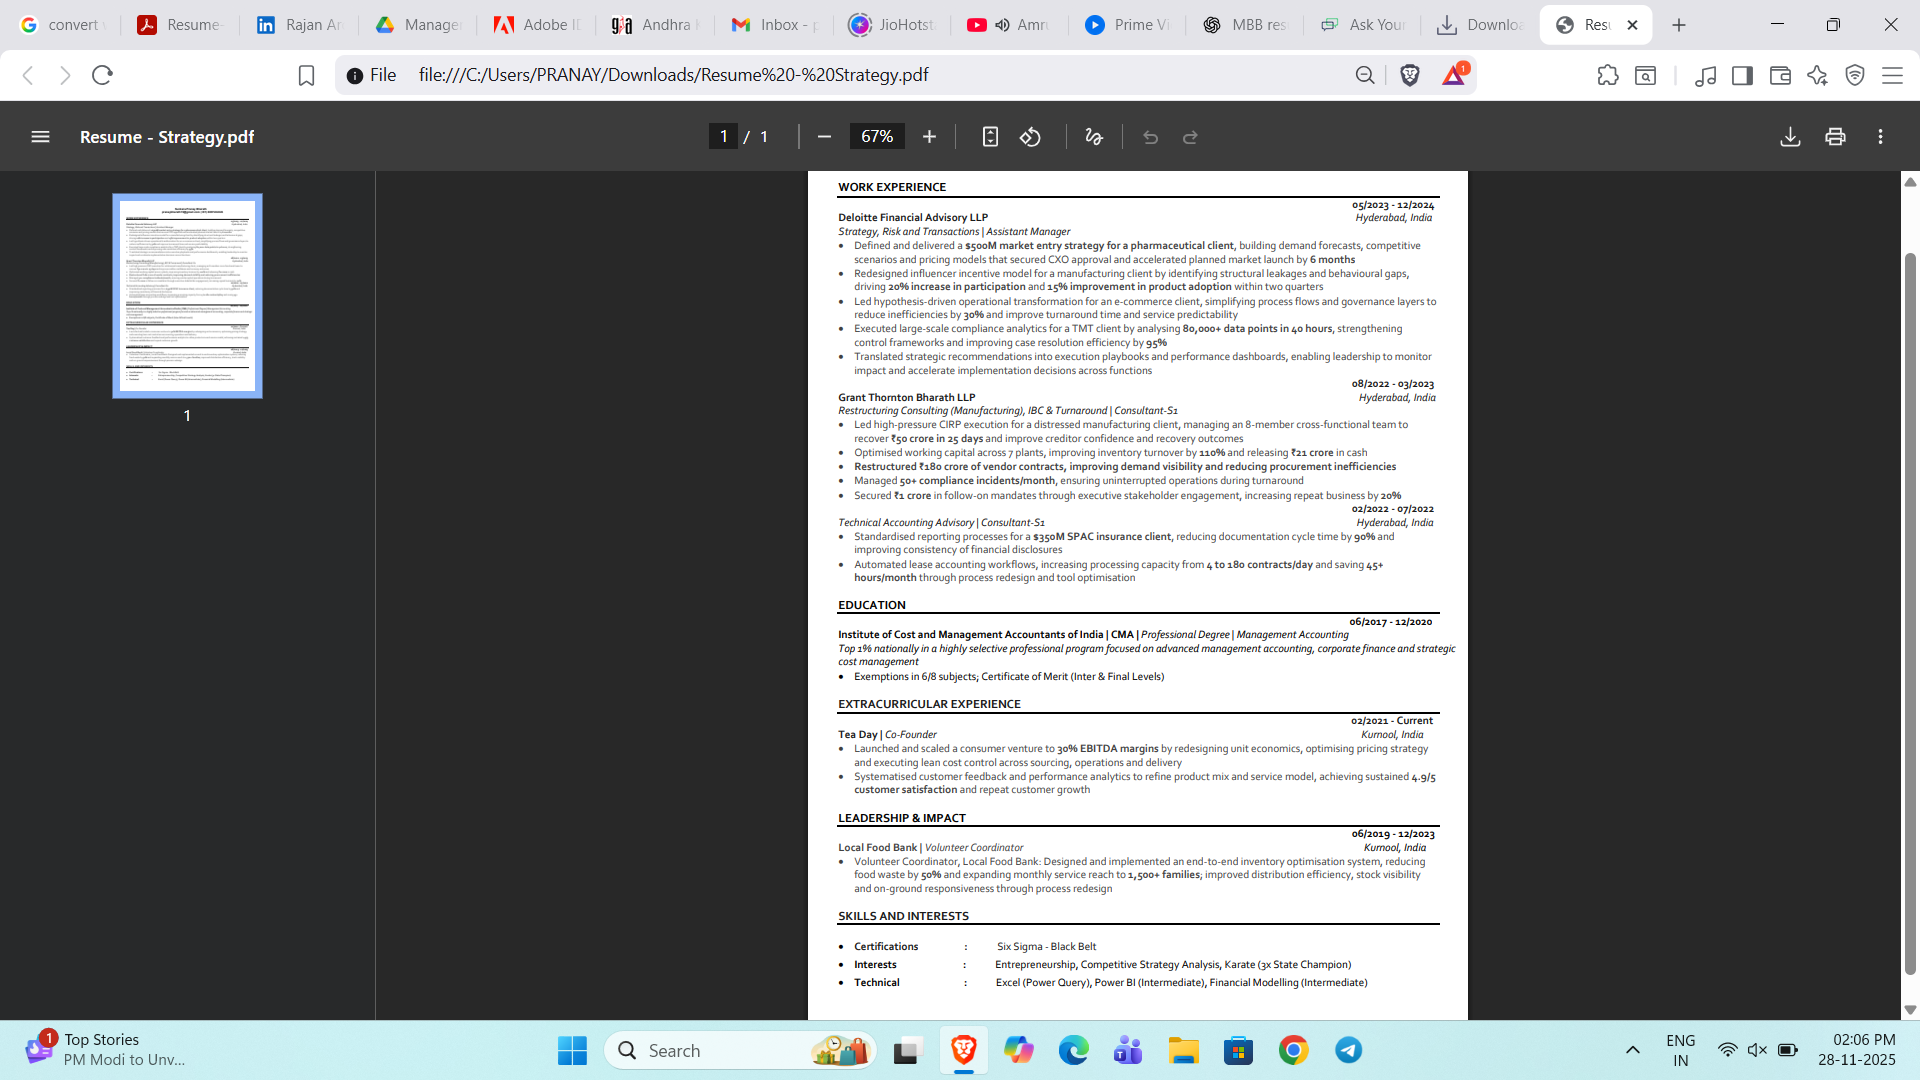Print the Resume - Strategy PDF

coord(1835,137)
